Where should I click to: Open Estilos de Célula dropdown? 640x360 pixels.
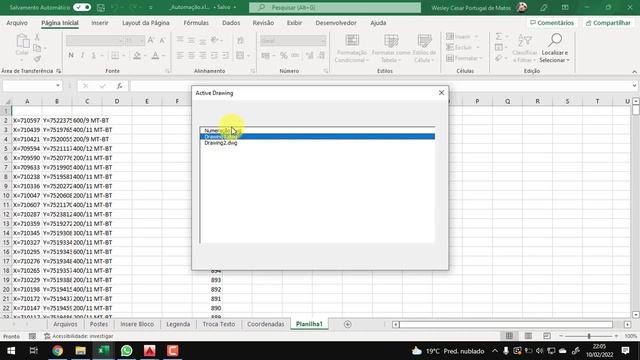(x=424, y=48)
